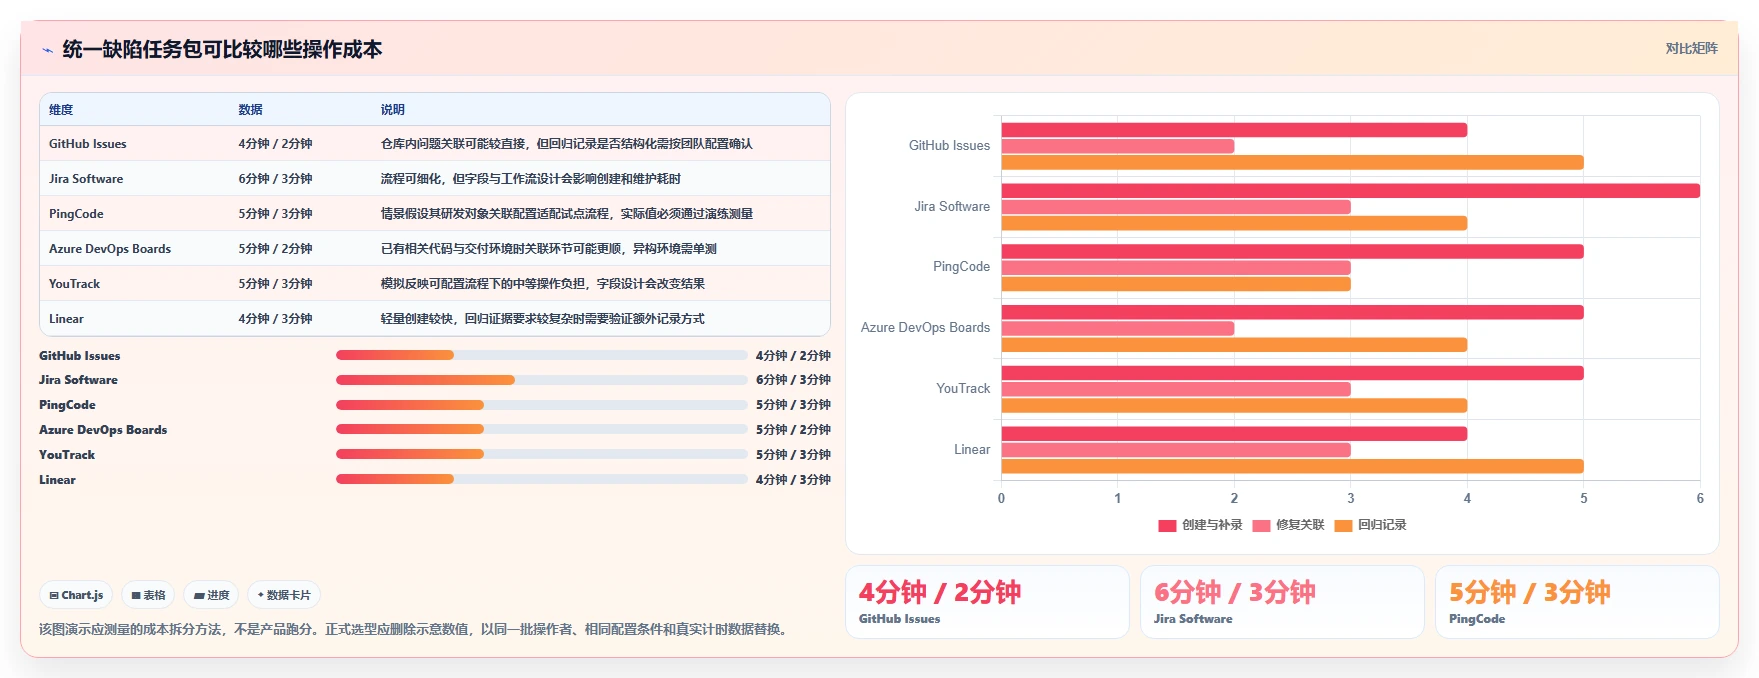Click the Linear progress bar
This screenshot has height=678, width=1759.
click(541, 480)
